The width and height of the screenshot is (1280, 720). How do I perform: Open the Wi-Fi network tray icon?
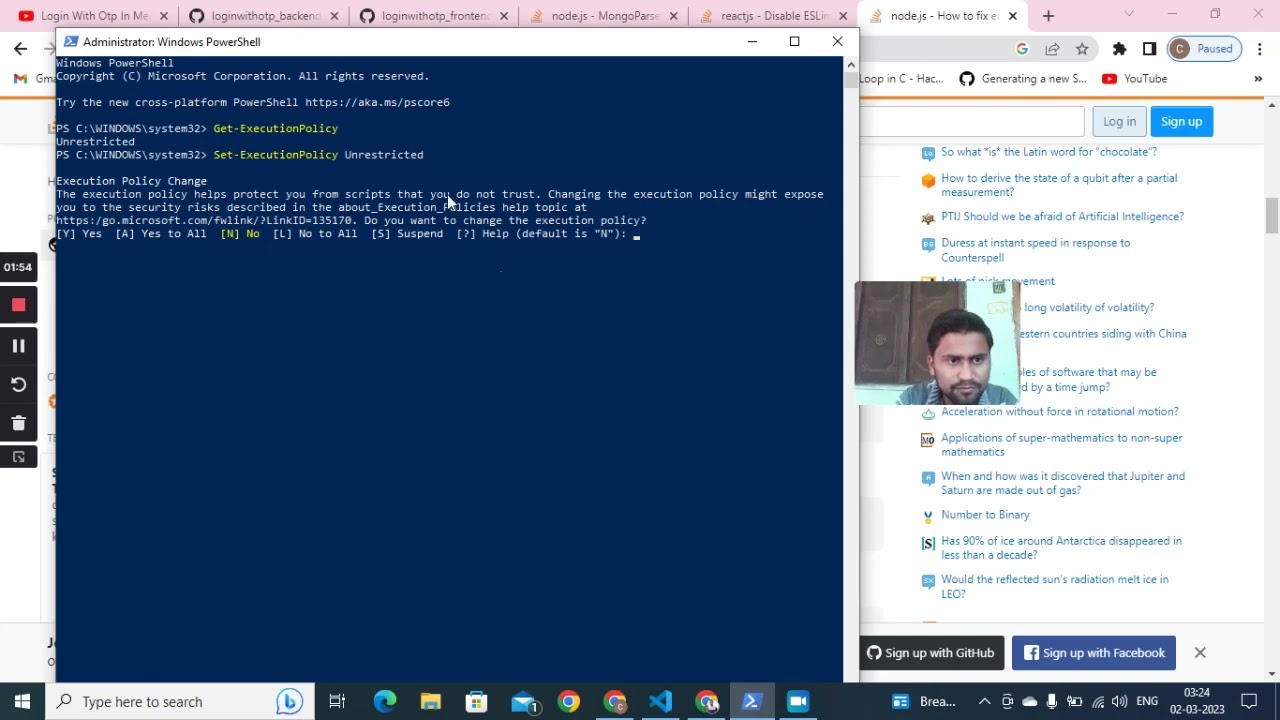tap(1098, 701)
